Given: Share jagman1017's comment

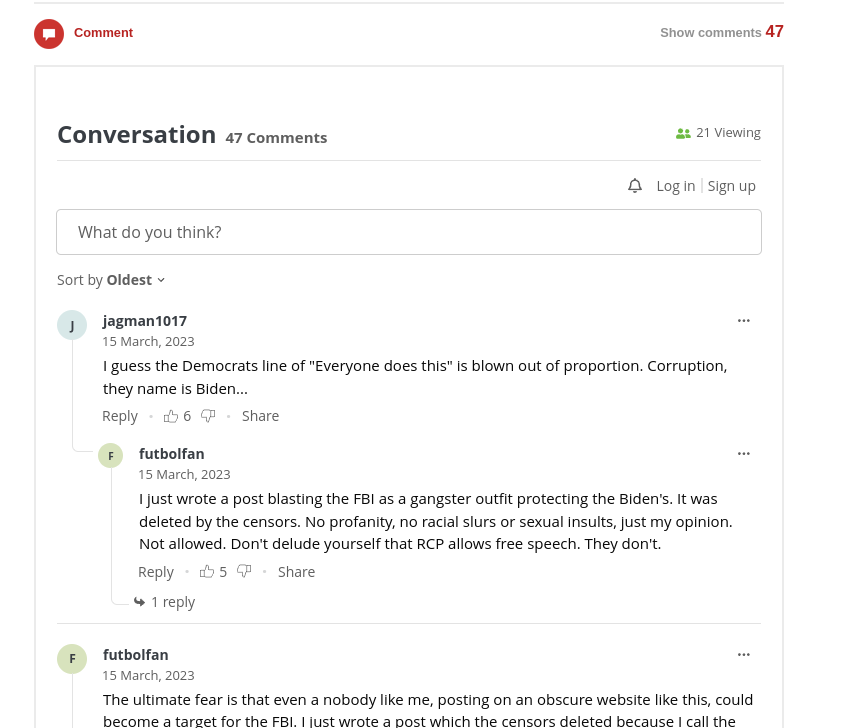Looking at the screenshot, I should tap(260, 416).
